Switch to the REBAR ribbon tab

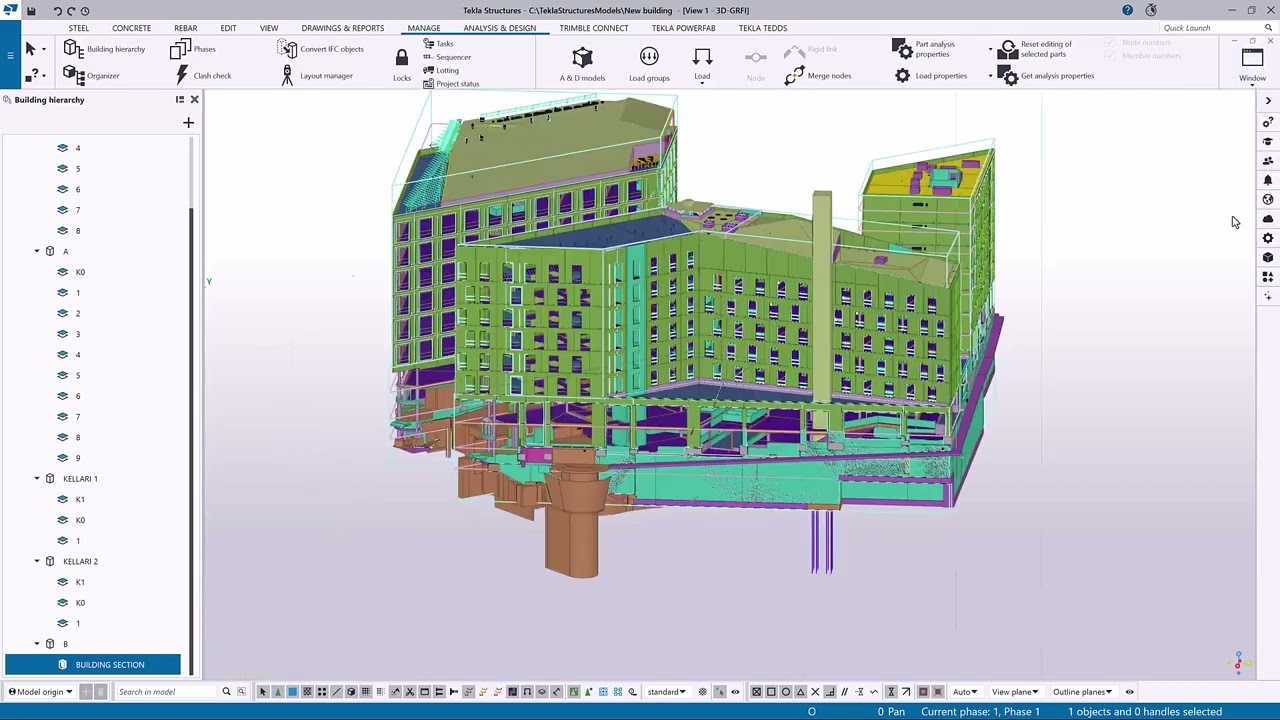[x=185, y=28]
